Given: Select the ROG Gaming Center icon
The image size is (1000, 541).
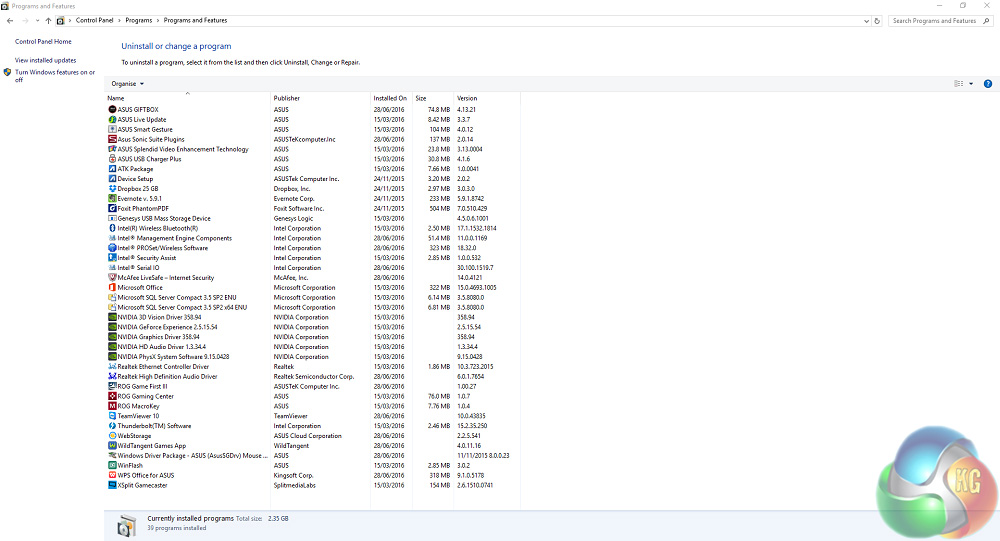Looking at the screenshot, I should pos(112,396).
